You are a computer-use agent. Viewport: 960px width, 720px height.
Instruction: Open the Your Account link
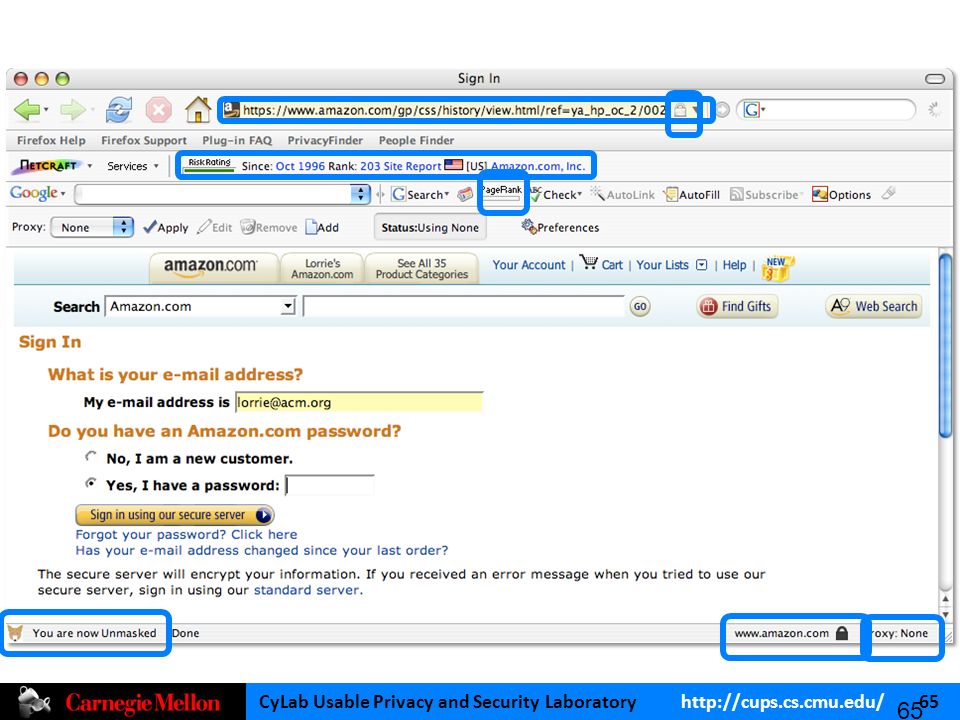529,265
